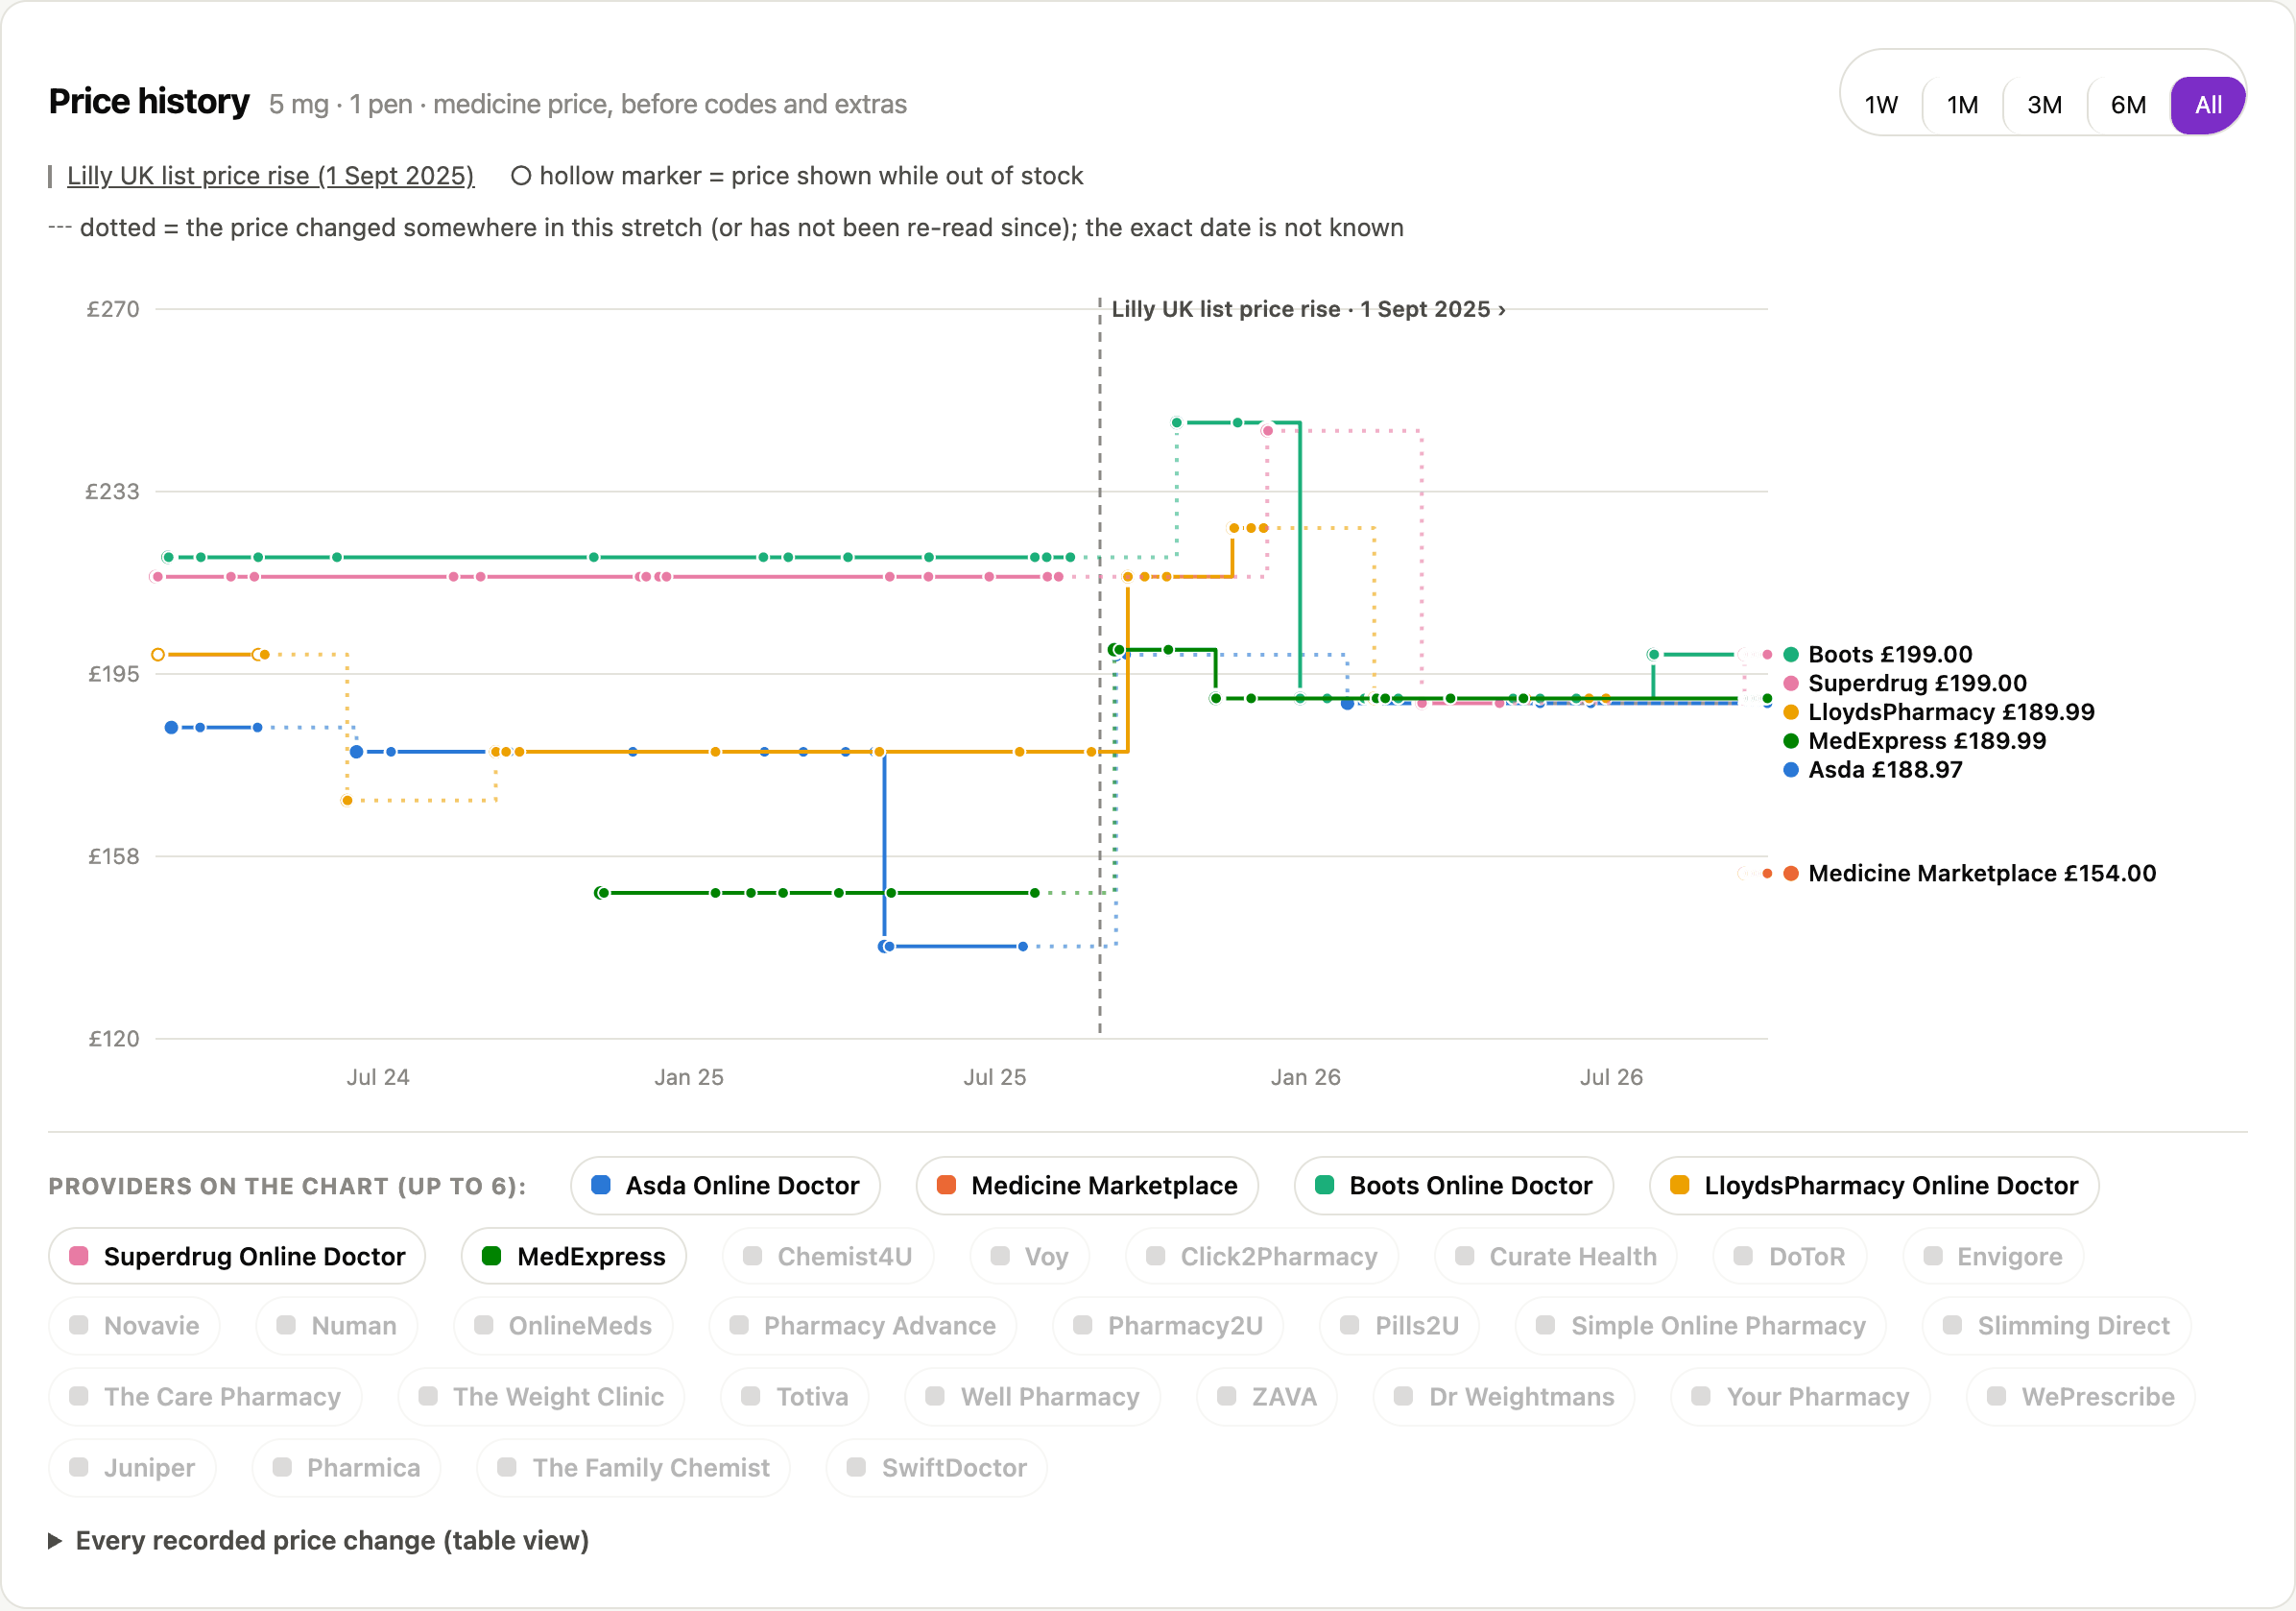Toggle off Medicine Marketplace provider
The image size is (2296, 1611).
pyautogui.click(x=1087, y=1186)
